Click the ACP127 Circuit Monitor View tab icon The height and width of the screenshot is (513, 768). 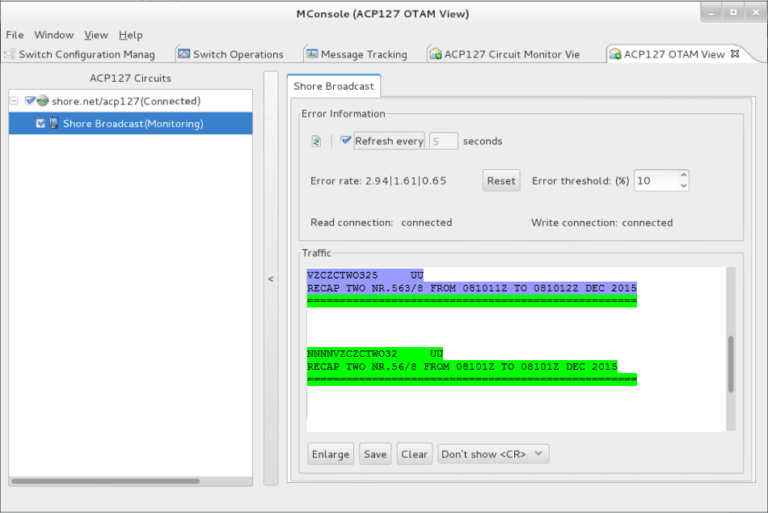tap(435, 54)
